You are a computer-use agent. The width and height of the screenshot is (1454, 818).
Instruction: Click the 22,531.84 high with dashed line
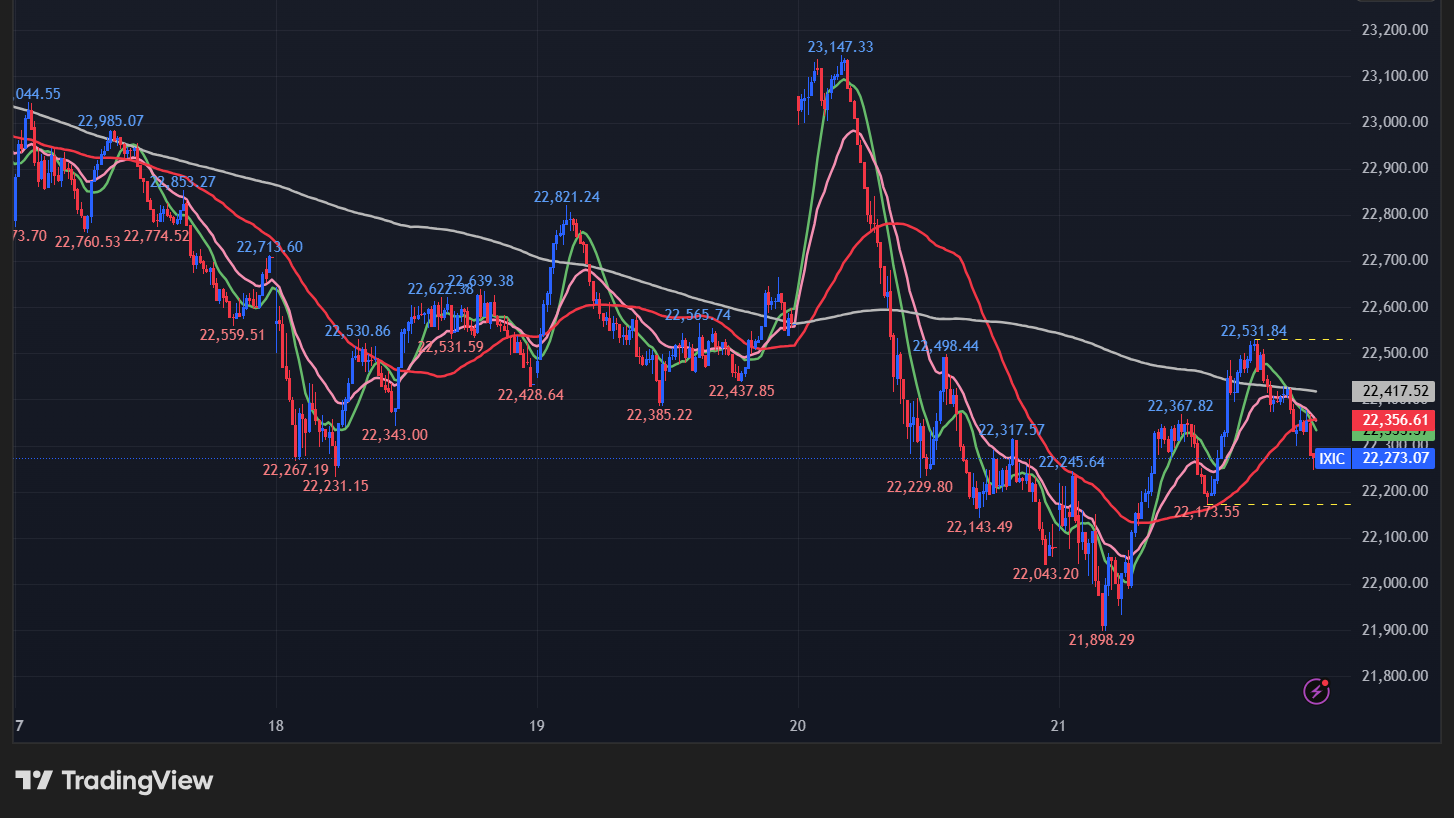click(x=1253, y=331)
